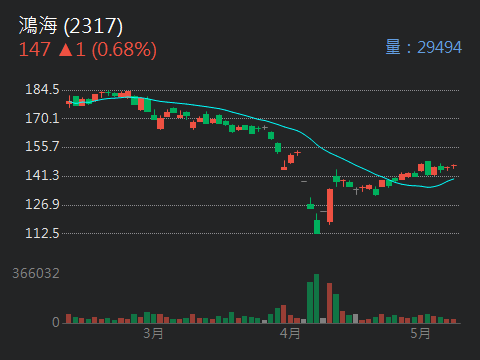This screenshot has height=360, width=480.
Task: Click the 184.5 price axis label
Action: click(x=42, y=90)
